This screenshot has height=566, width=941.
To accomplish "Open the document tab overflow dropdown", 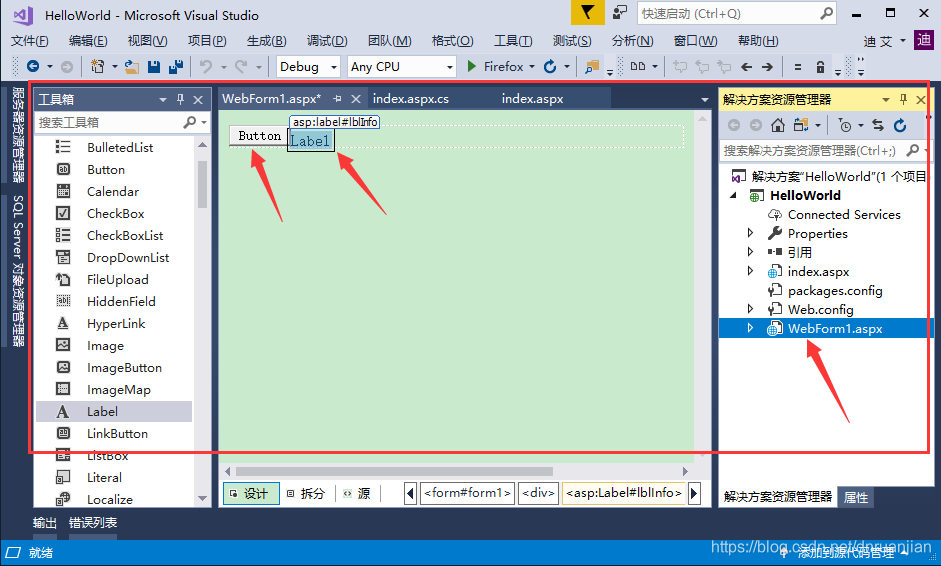I will [x=705, y=100].
